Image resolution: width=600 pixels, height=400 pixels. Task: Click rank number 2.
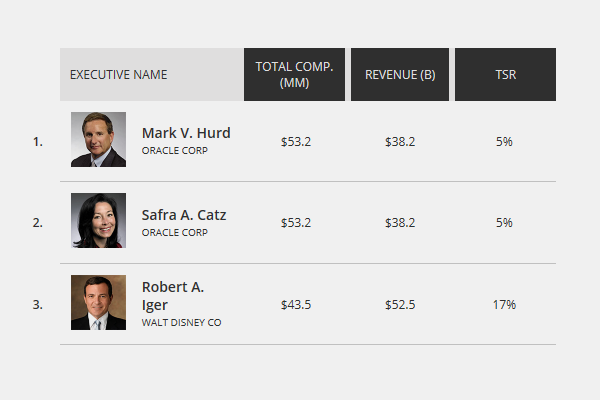point(38,223)
